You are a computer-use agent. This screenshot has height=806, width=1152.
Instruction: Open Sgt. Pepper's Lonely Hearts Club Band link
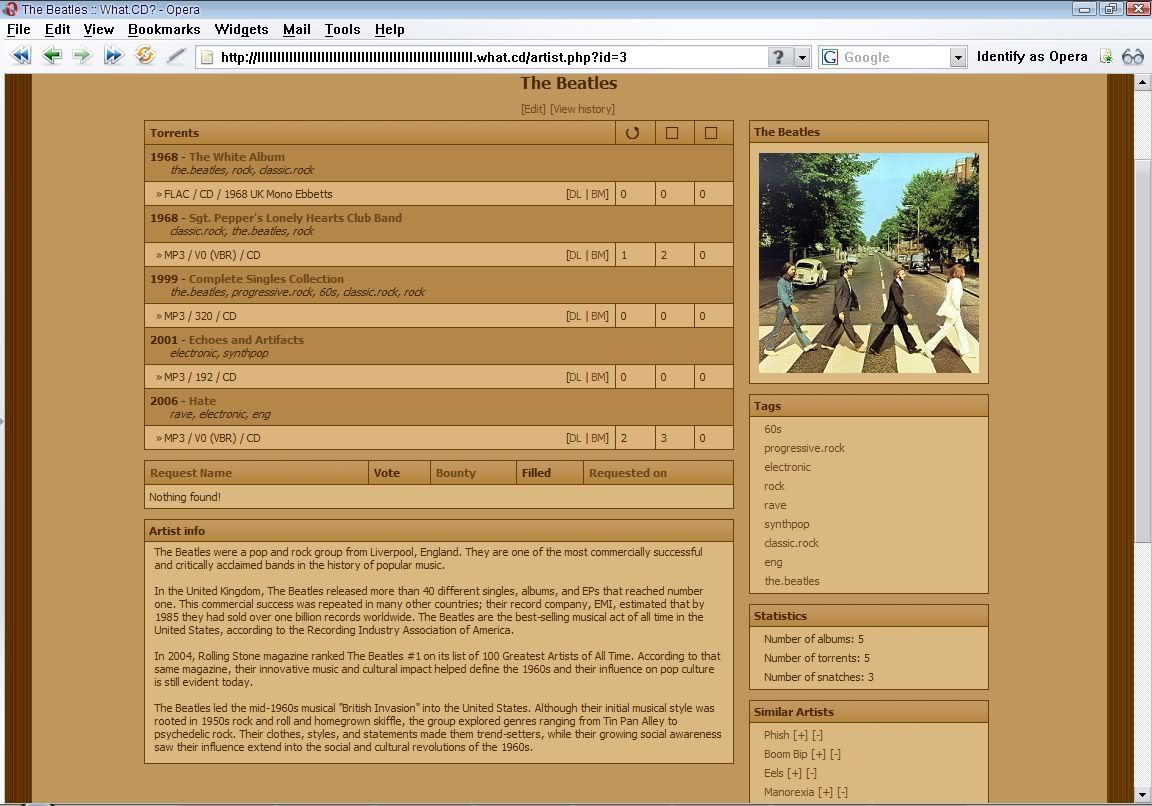[295, 217]
